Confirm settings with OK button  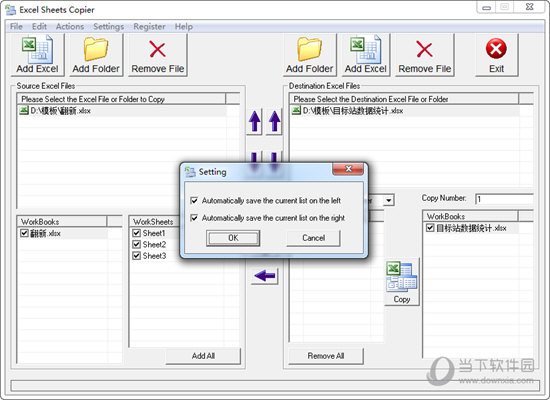233,238
